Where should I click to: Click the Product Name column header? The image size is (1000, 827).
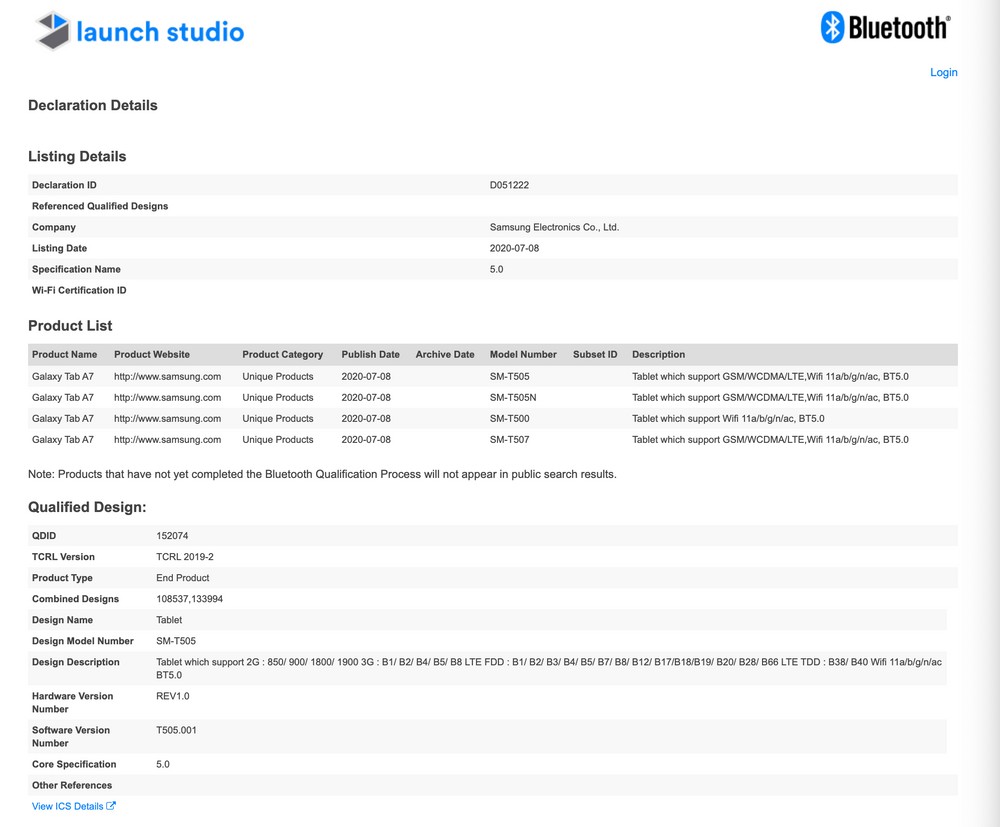64,355
